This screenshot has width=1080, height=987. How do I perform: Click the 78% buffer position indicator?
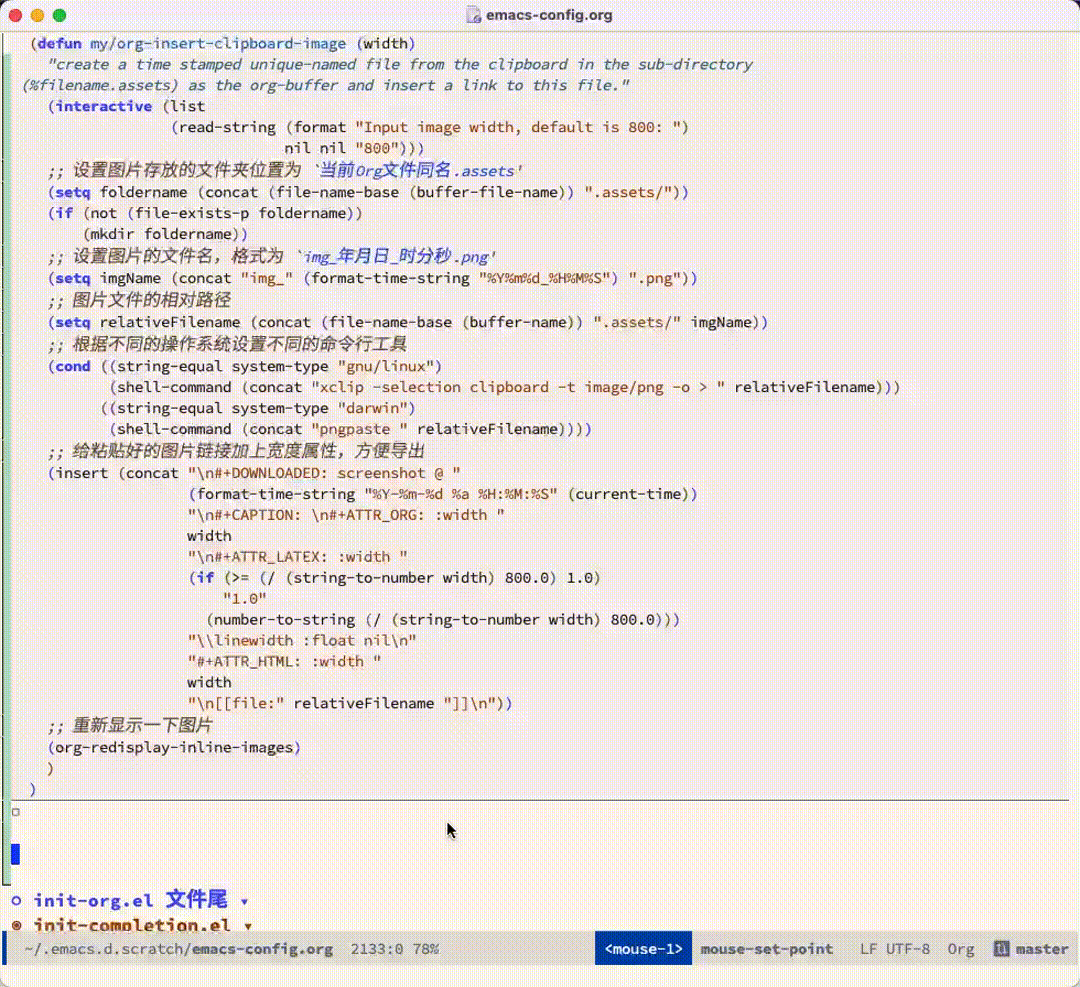426,949
